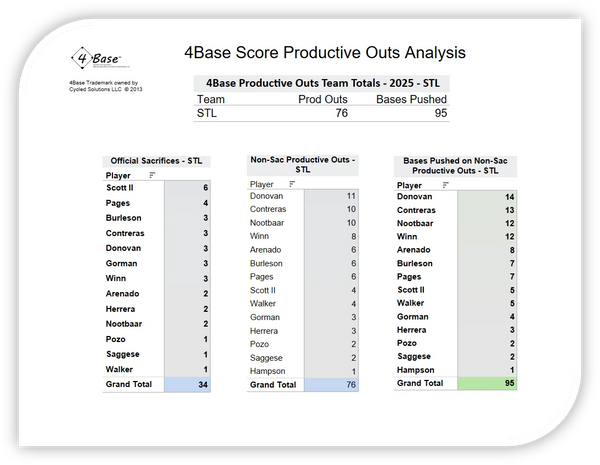
Task: Select 'Saggese' in Official Sacrifices table
Action: tap(123, 354)
